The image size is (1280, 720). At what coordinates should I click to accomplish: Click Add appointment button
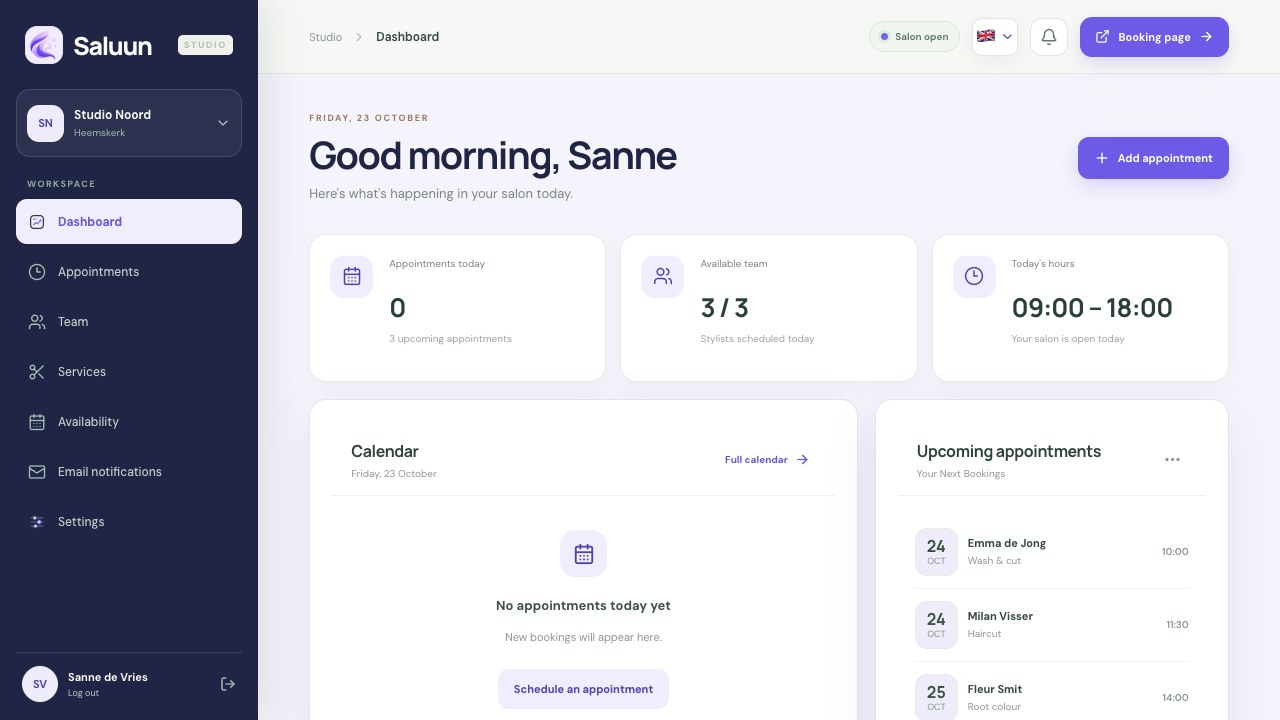click(1153, 158)
